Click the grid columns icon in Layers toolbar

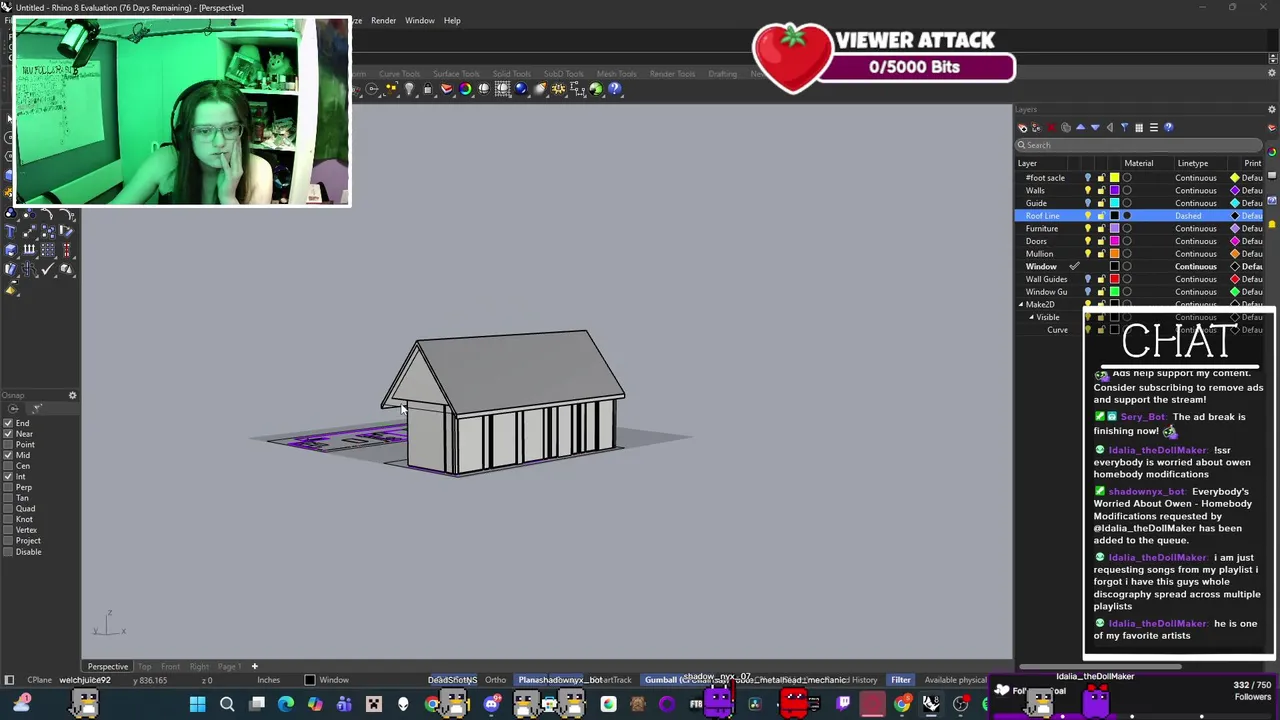[1139, 127]
